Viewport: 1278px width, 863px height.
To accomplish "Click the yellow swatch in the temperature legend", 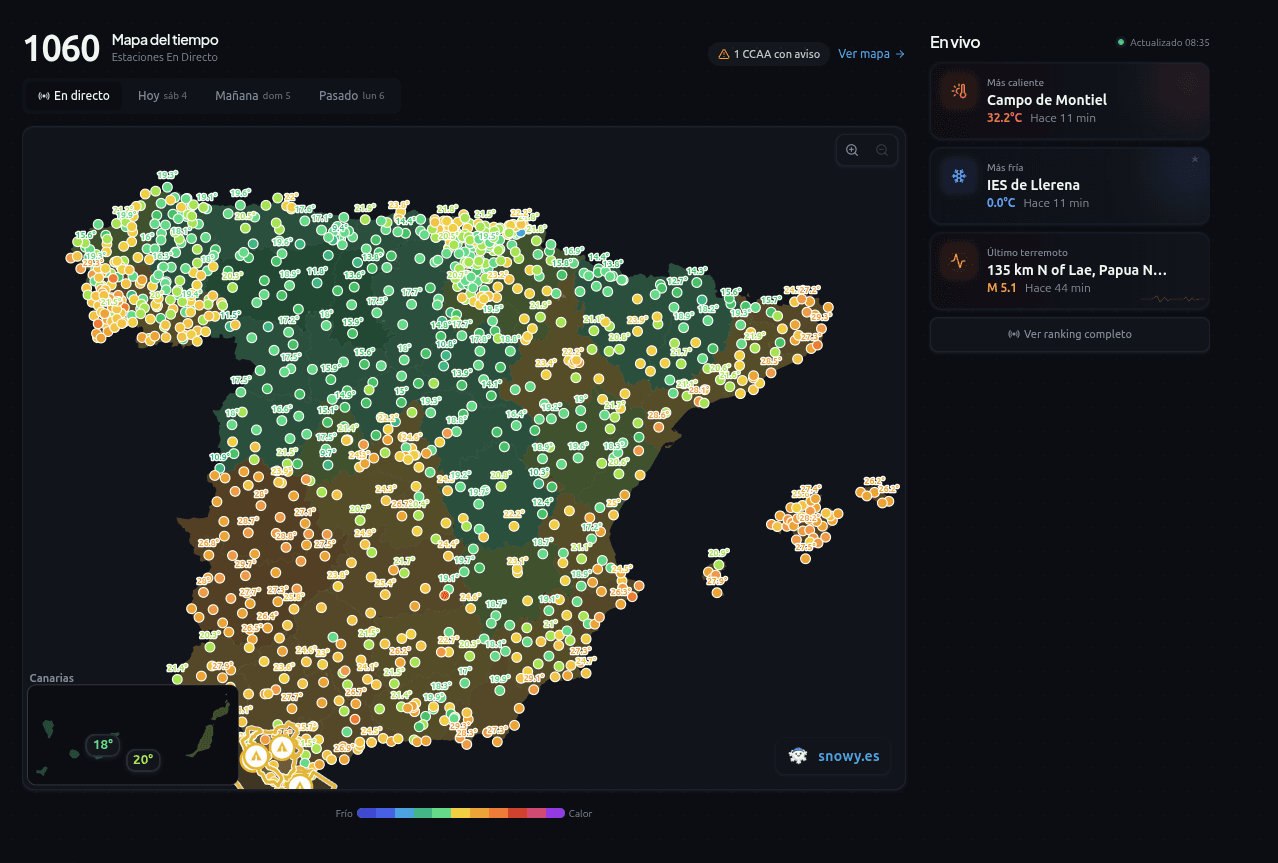I will pyautogui.click(x=461, y=813).
